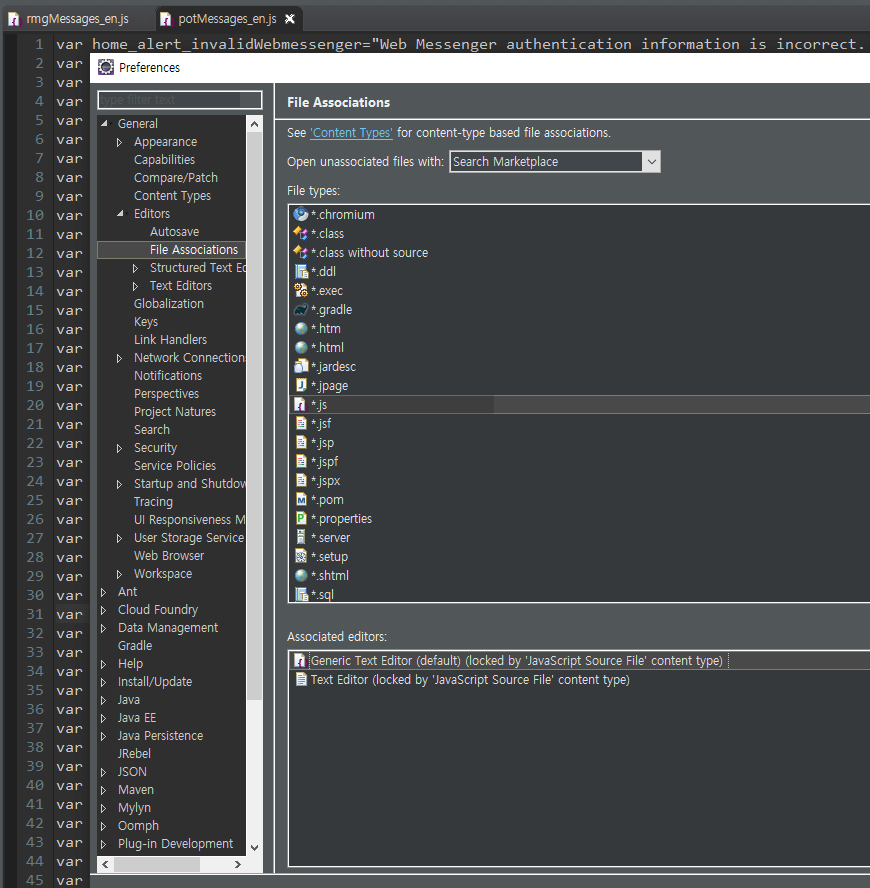The image size is (870, 888).
Task: Select the JRebel preference page
Action: [134, 754]
